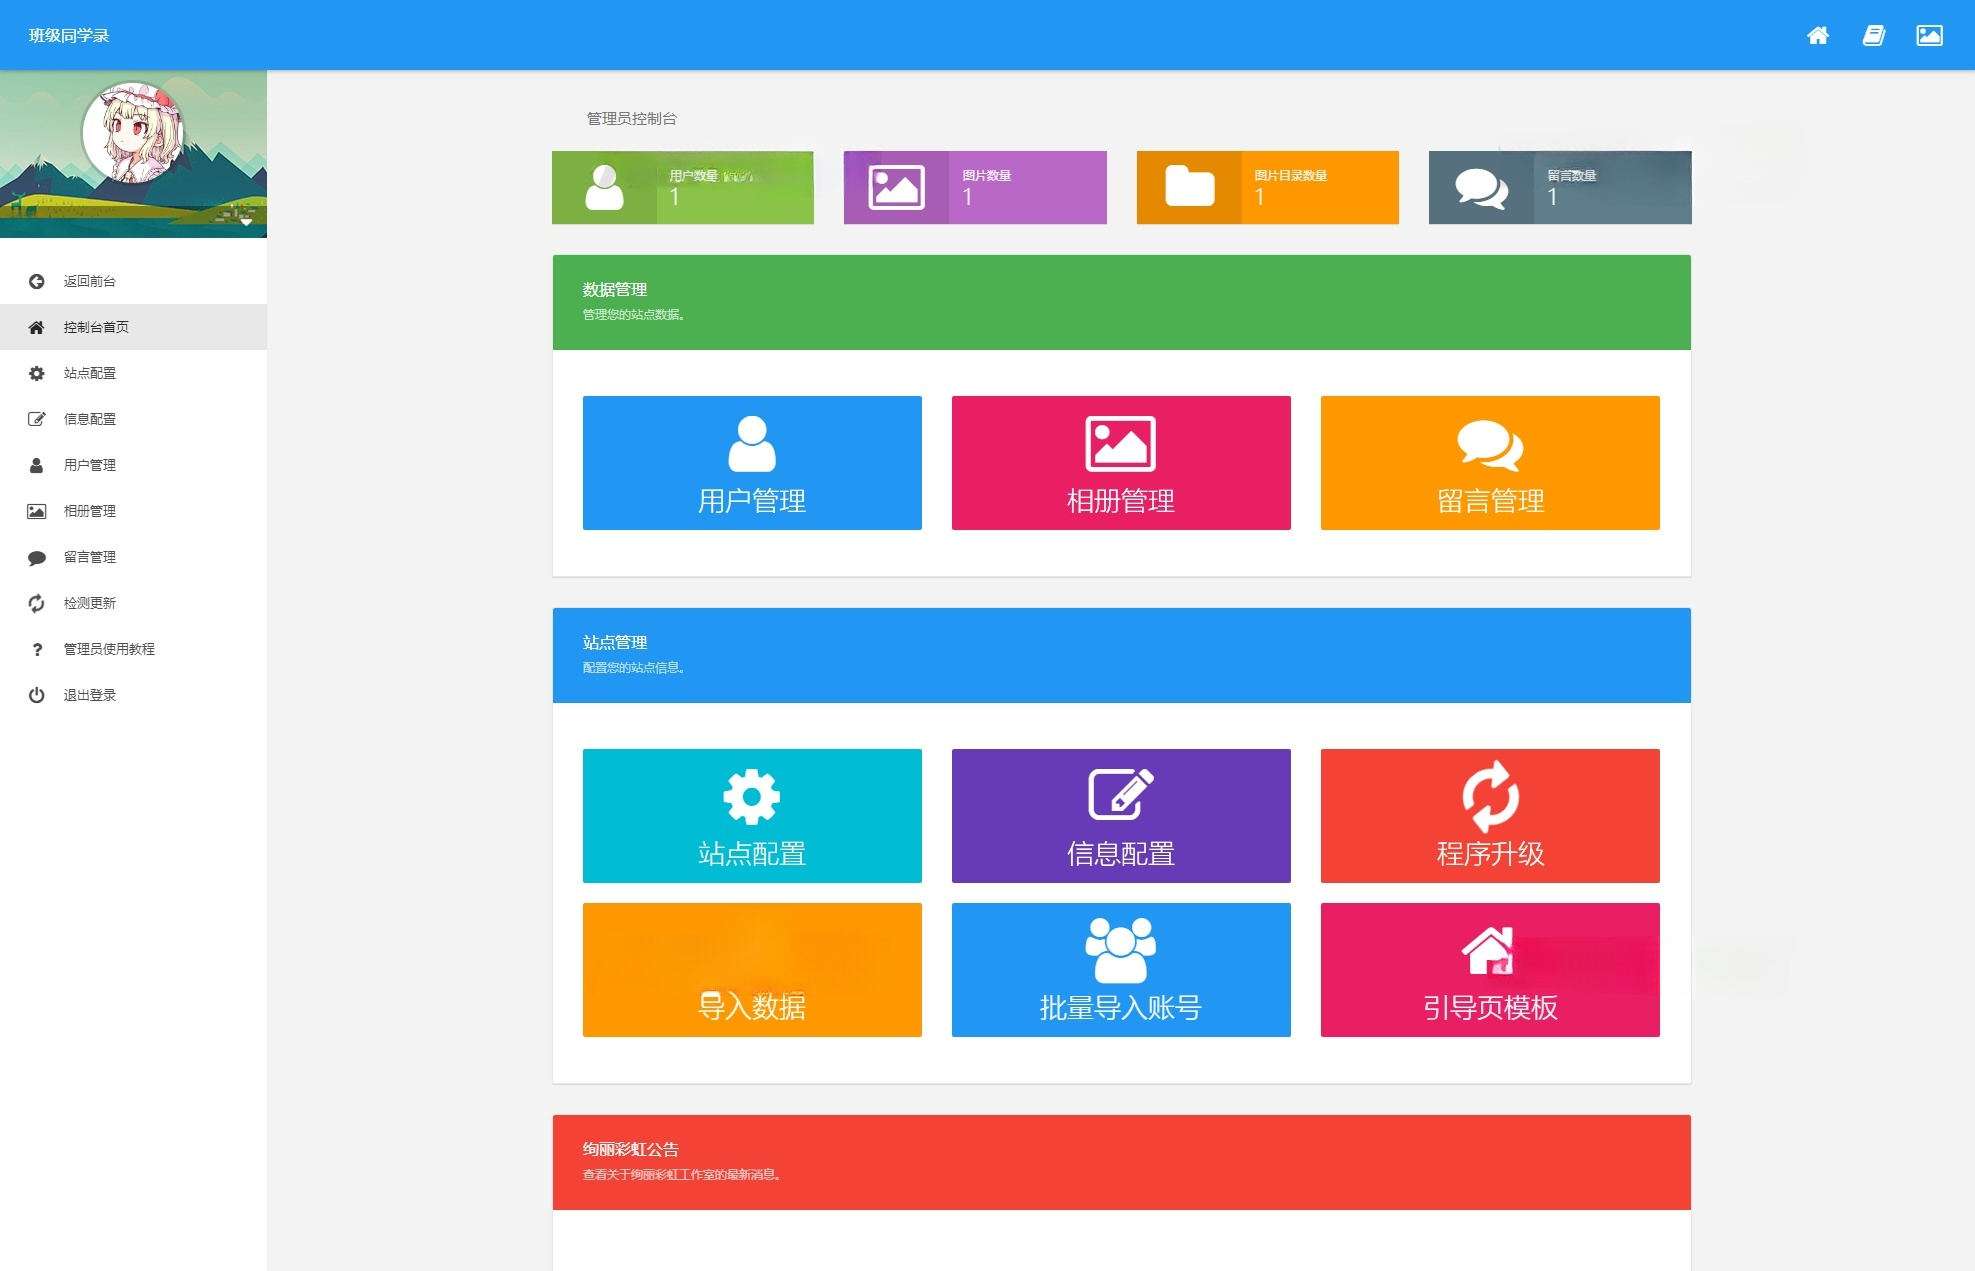Click the refresh arrows icon on 程序升级 tile

pos(1490,797)
